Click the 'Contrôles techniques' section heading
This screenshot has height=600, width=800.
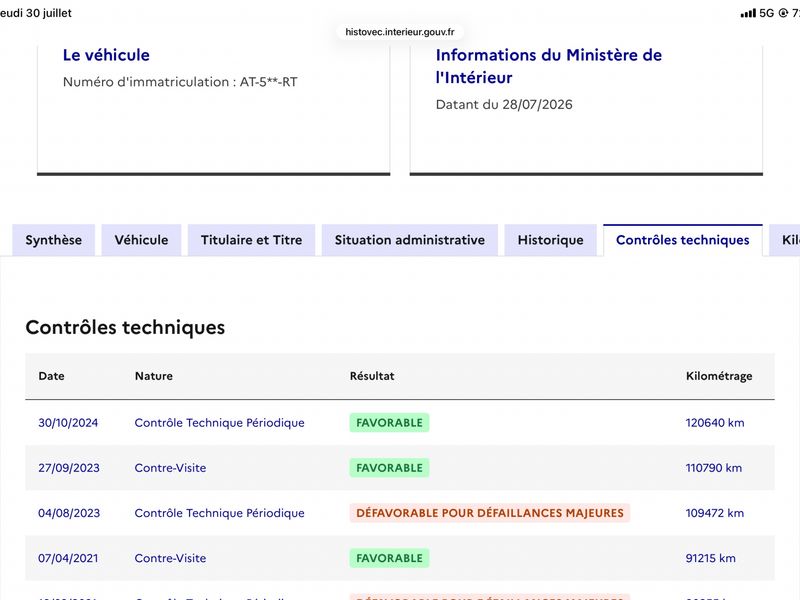point(125,328)
